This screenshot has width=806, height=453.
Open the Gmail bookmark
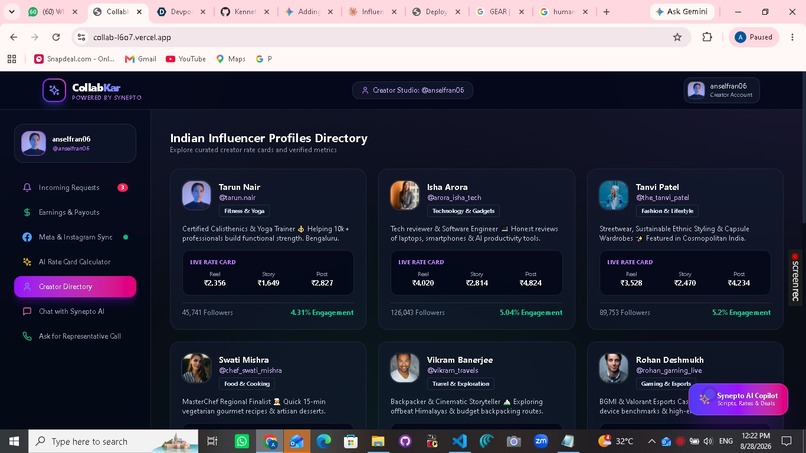pyautogui.click(x=141, y=59)
